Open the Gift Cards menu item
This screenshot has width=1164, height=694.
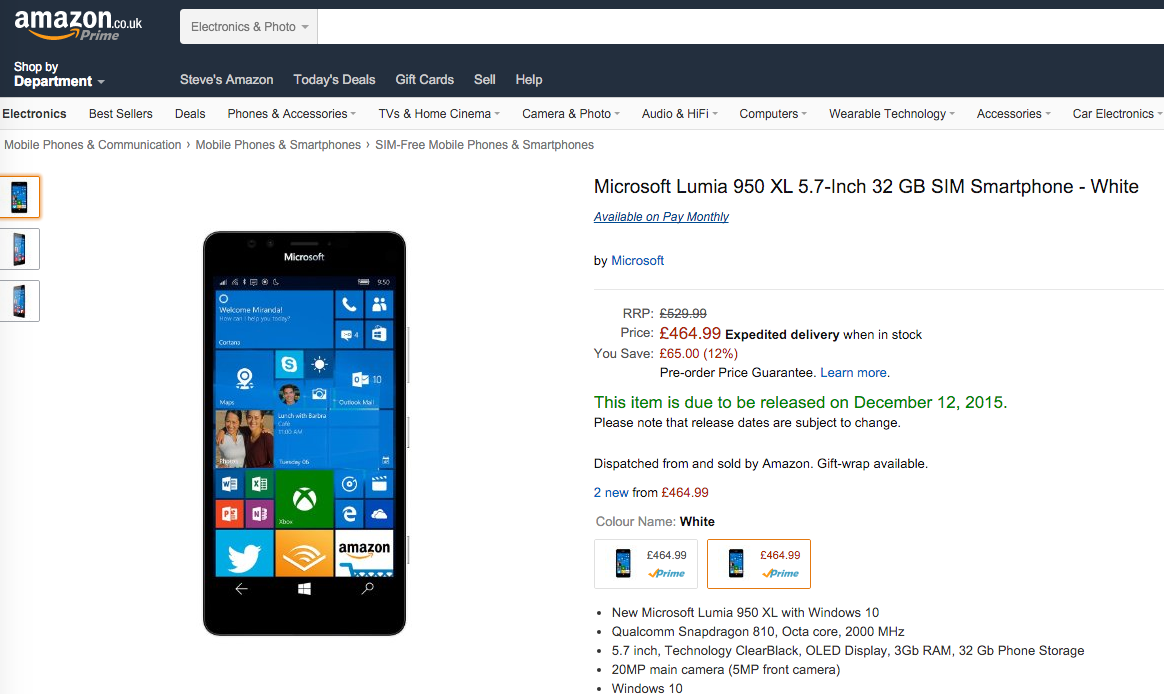tap(425, 79)
